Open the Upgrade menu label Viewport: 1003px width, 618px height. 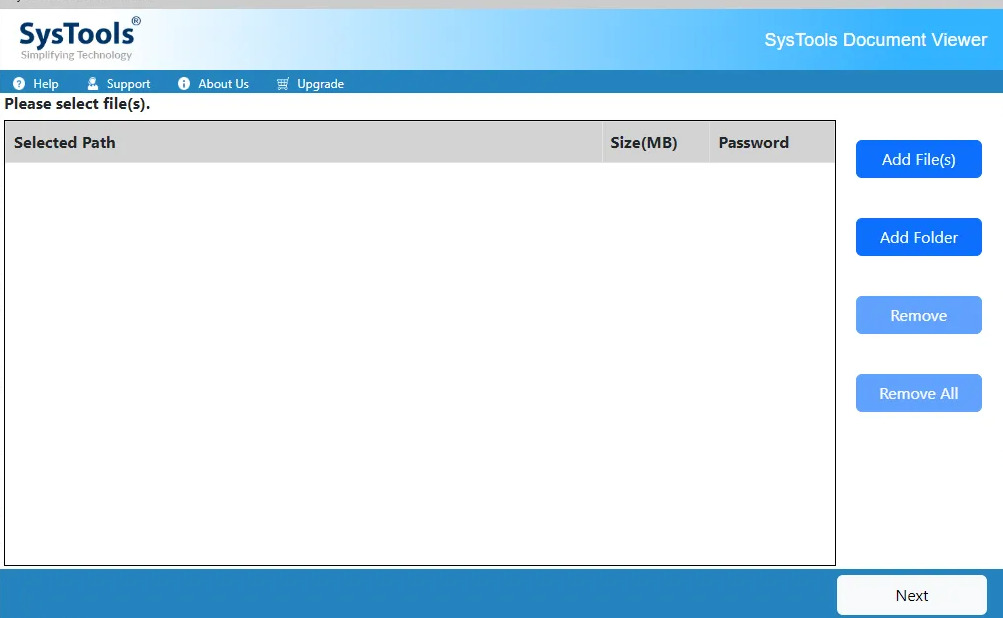point(320,84)
